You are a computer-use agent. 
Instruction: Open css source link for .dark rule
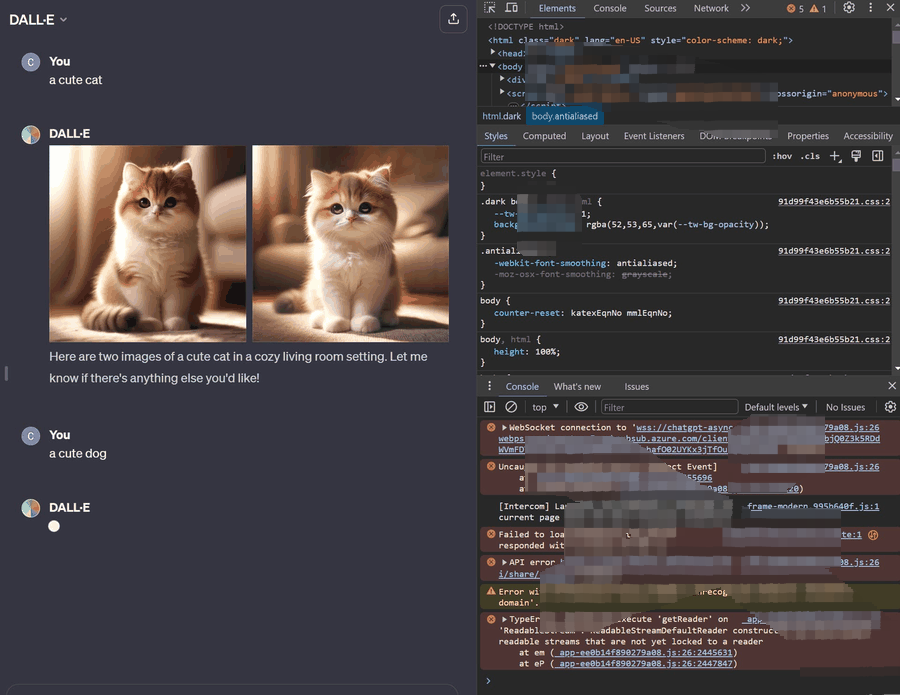pos(833,201)
